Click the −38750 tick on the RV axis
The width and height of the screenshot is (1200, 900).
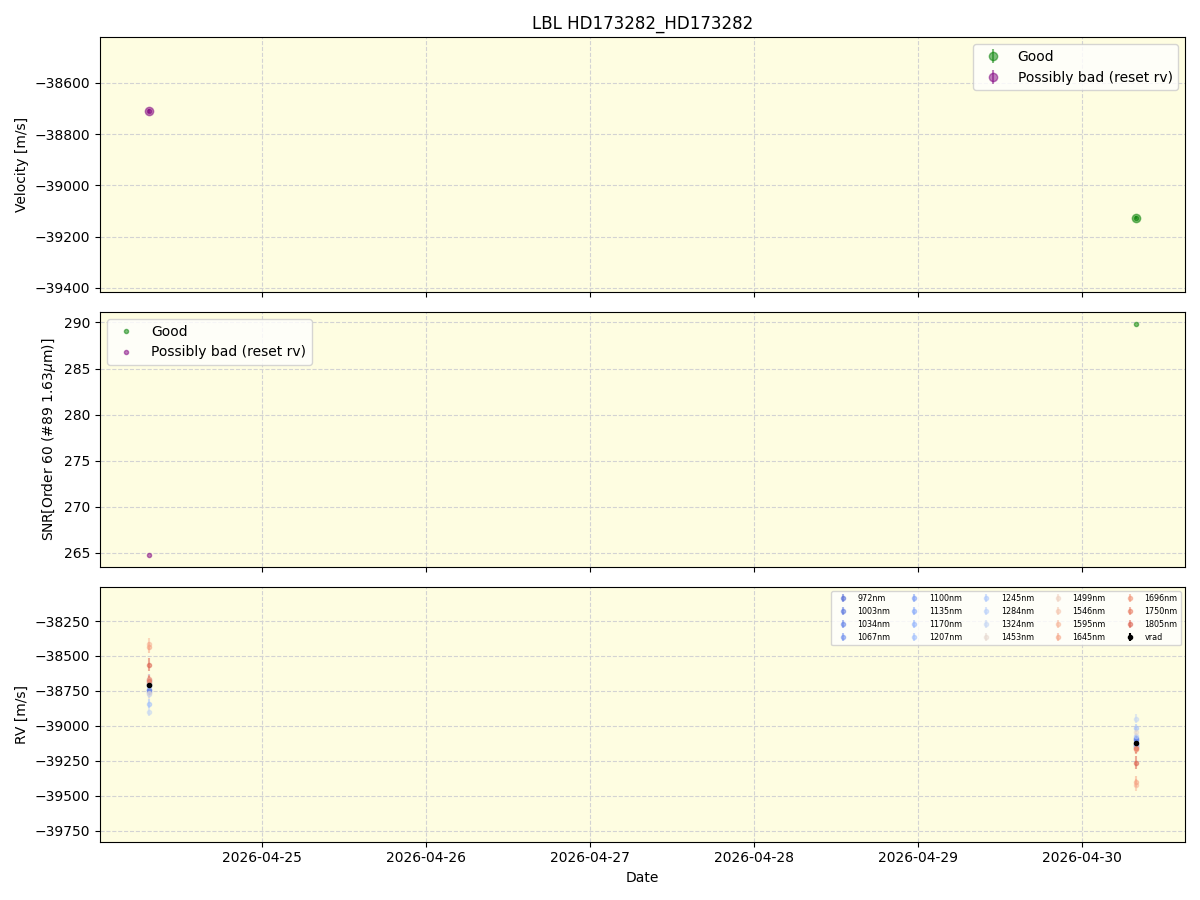[65, 691]
